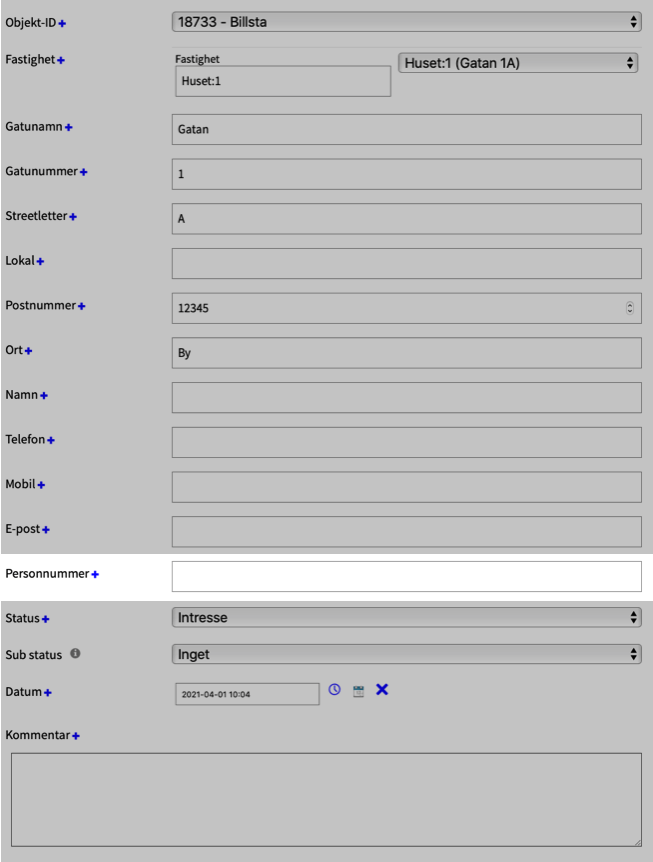Click into the Personnummer input field
This screenshot has height=862, width=653.
(x=406, y=576)
